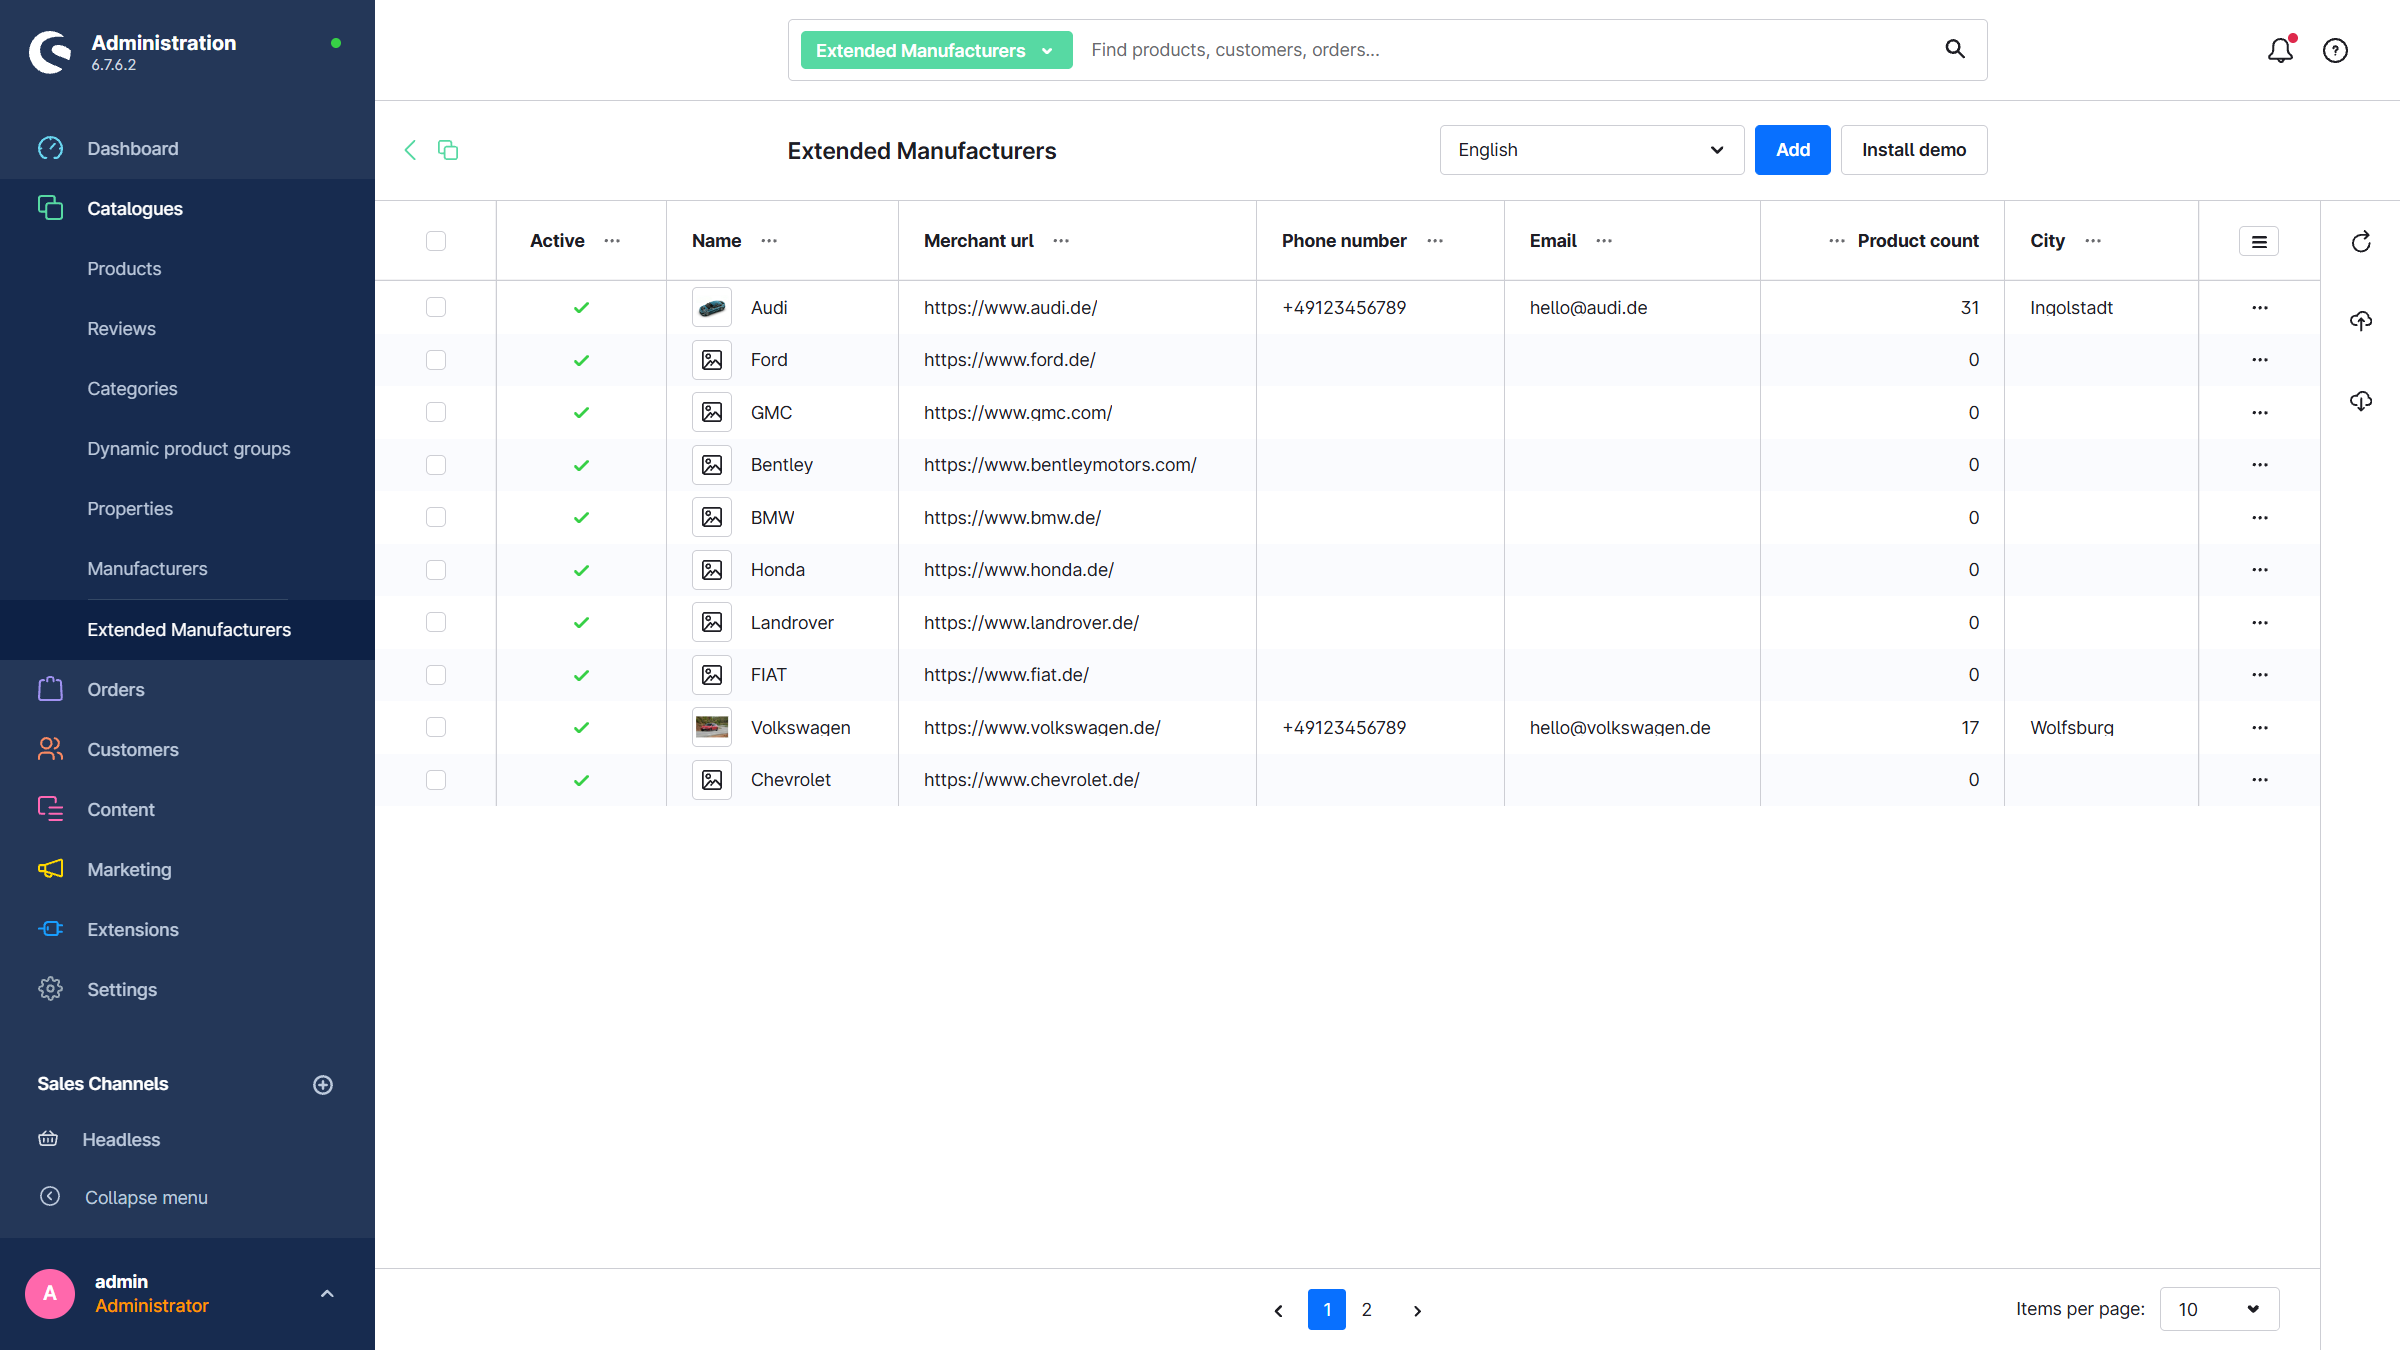Click the Install demo button

[1913, 150]
